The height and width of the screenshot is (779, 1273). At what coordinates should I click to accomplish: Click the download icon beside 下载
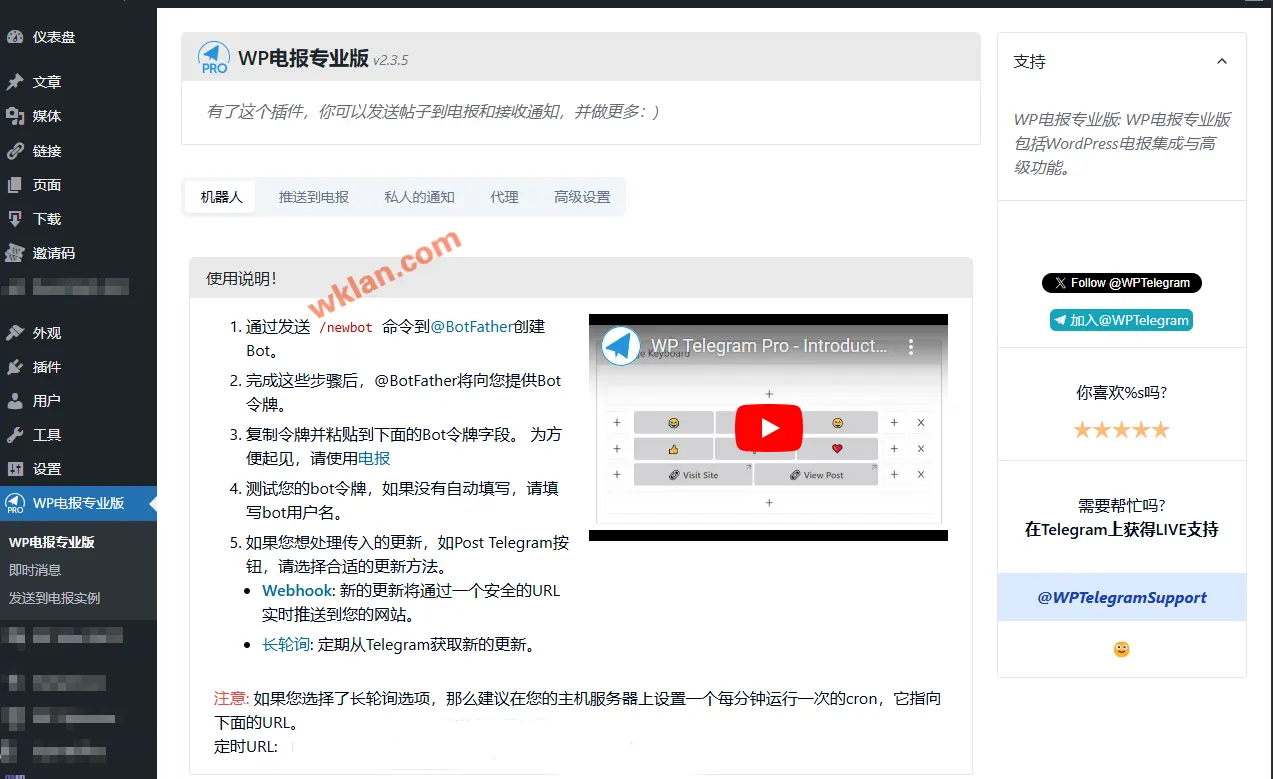[x=15, y=219]
